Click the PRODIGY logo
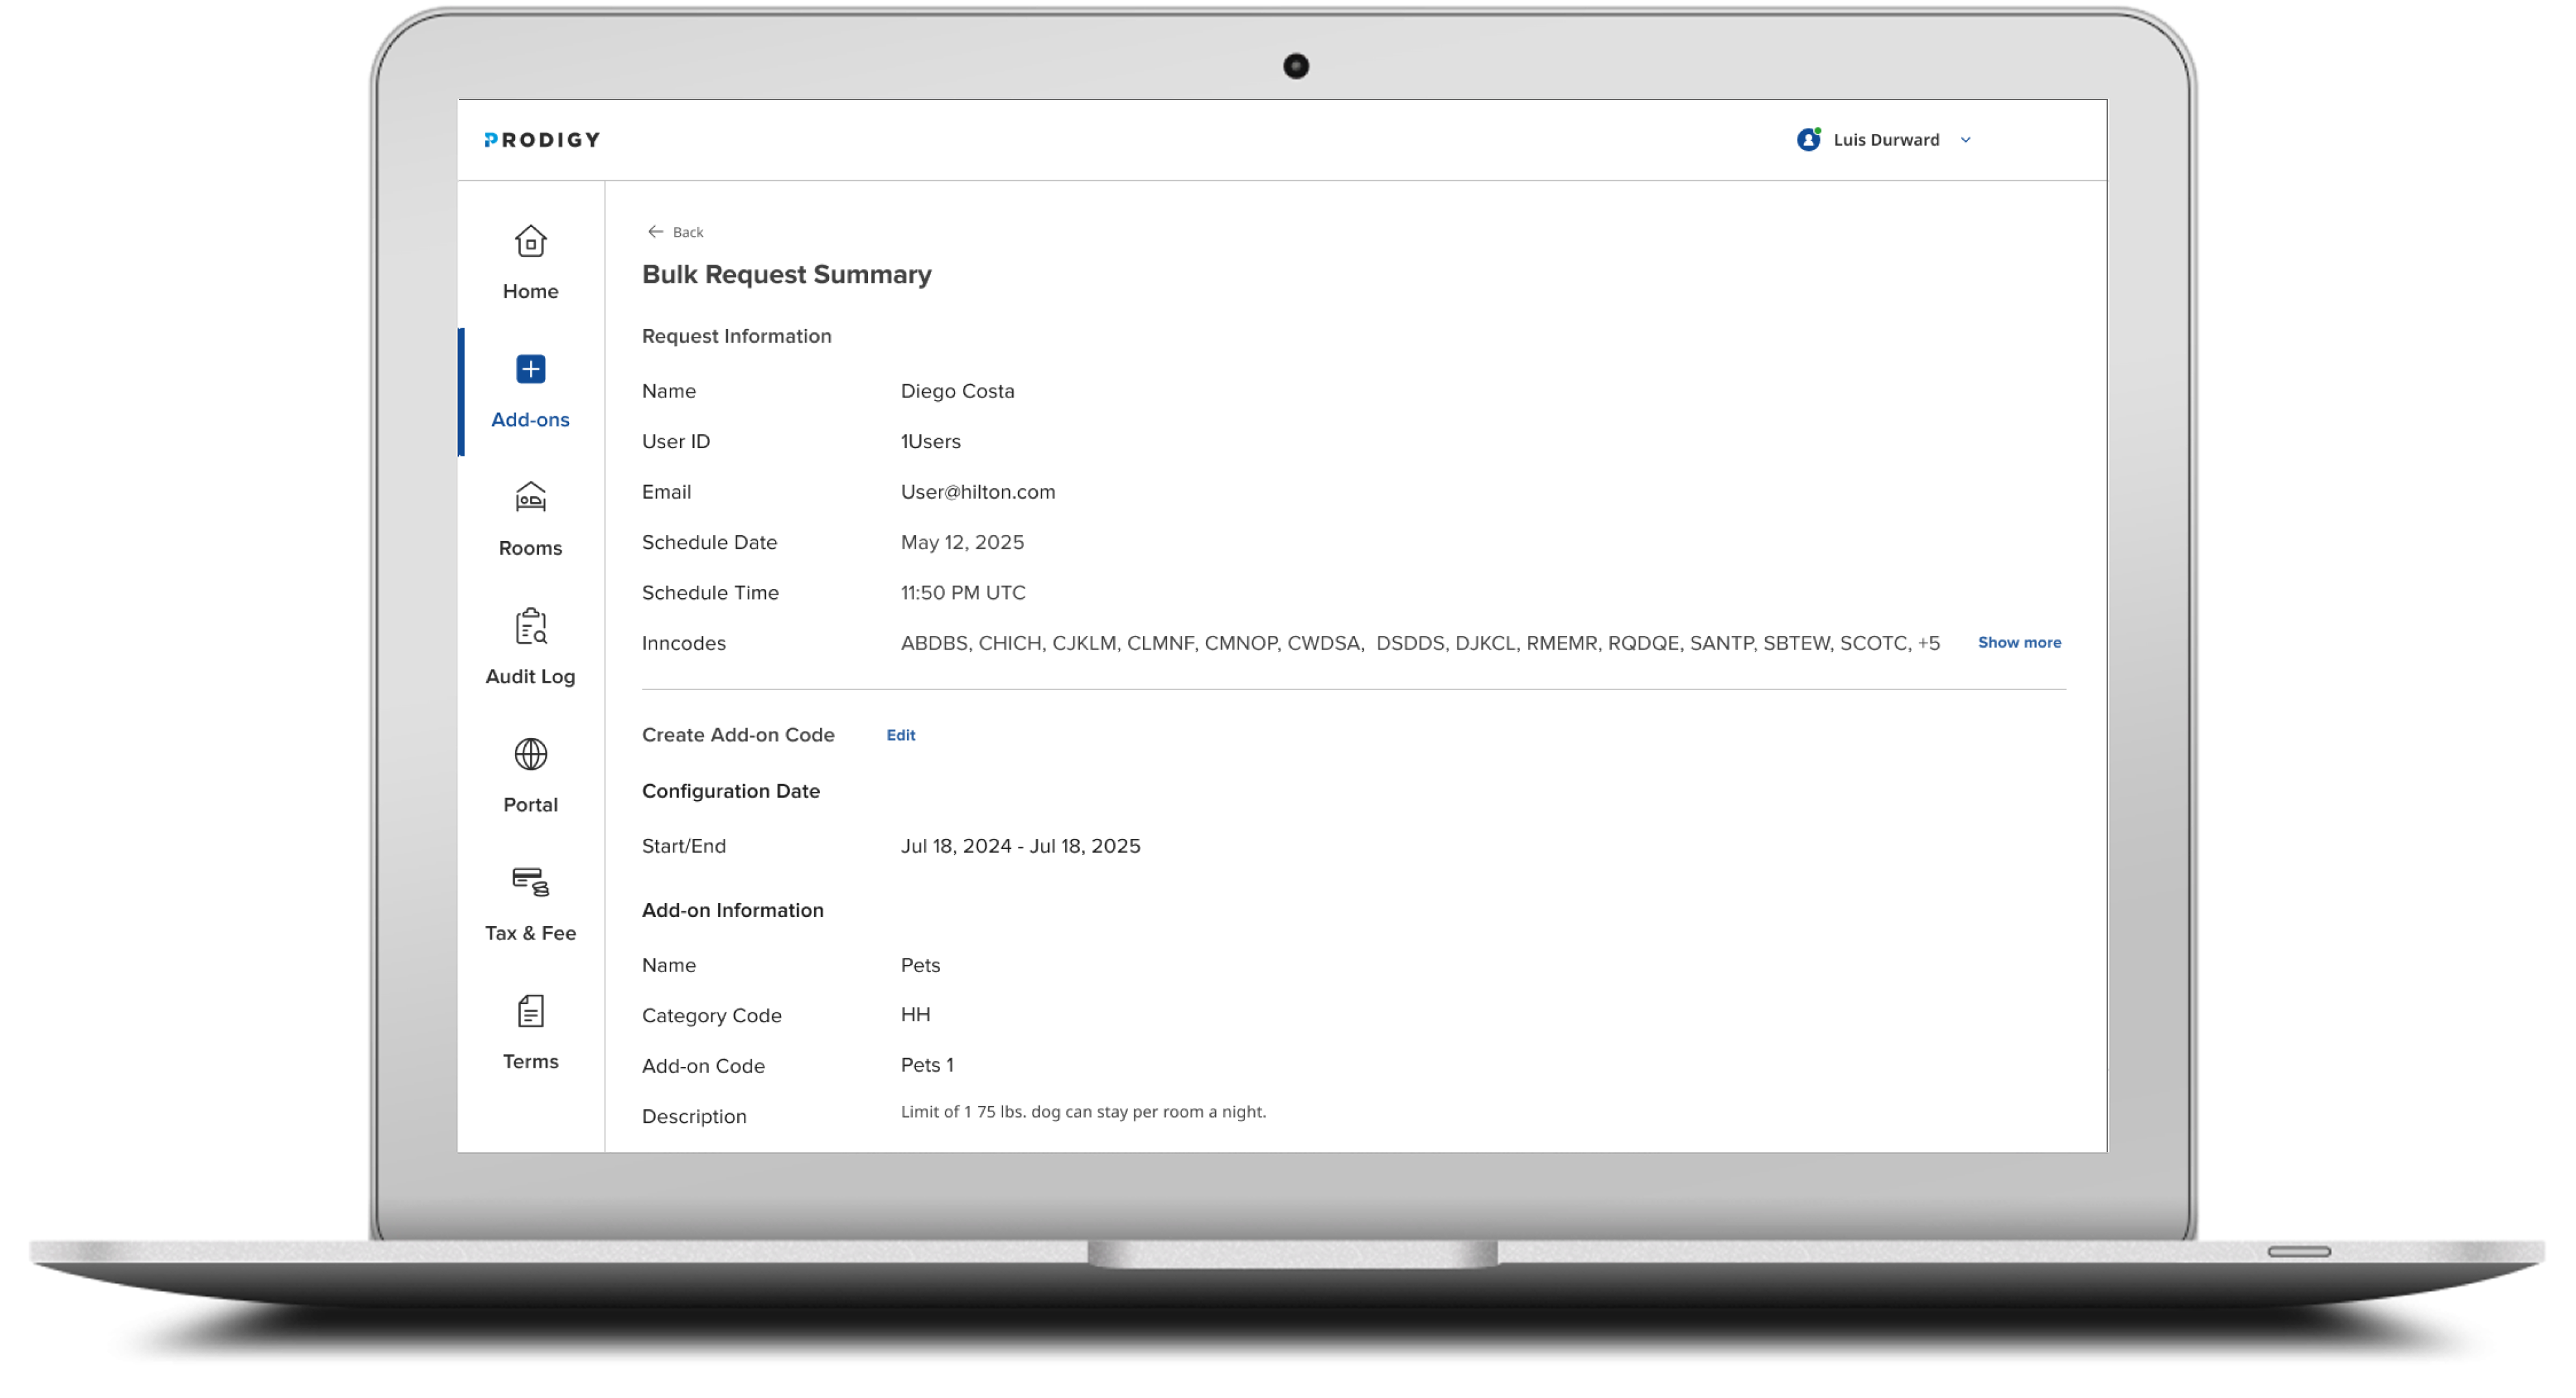This screenshot has height=1398, width=2576. point(542,139)
